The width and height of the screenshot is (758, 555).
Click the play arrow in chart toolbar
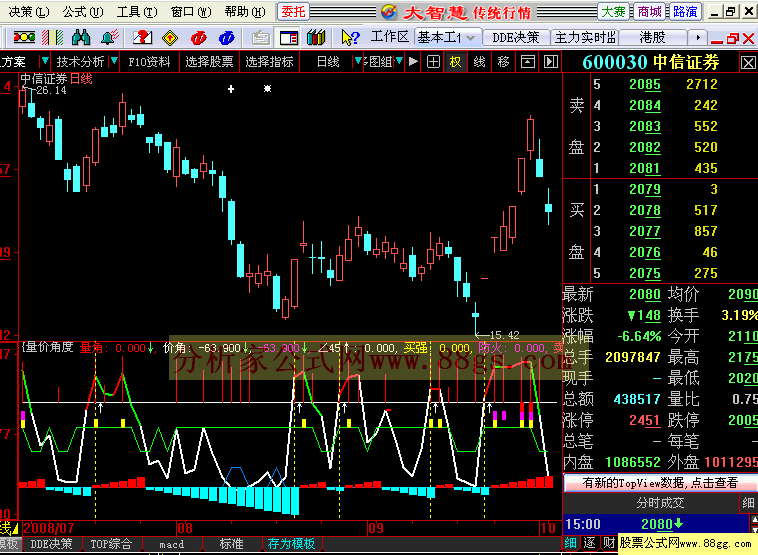(x=413, y=61)
